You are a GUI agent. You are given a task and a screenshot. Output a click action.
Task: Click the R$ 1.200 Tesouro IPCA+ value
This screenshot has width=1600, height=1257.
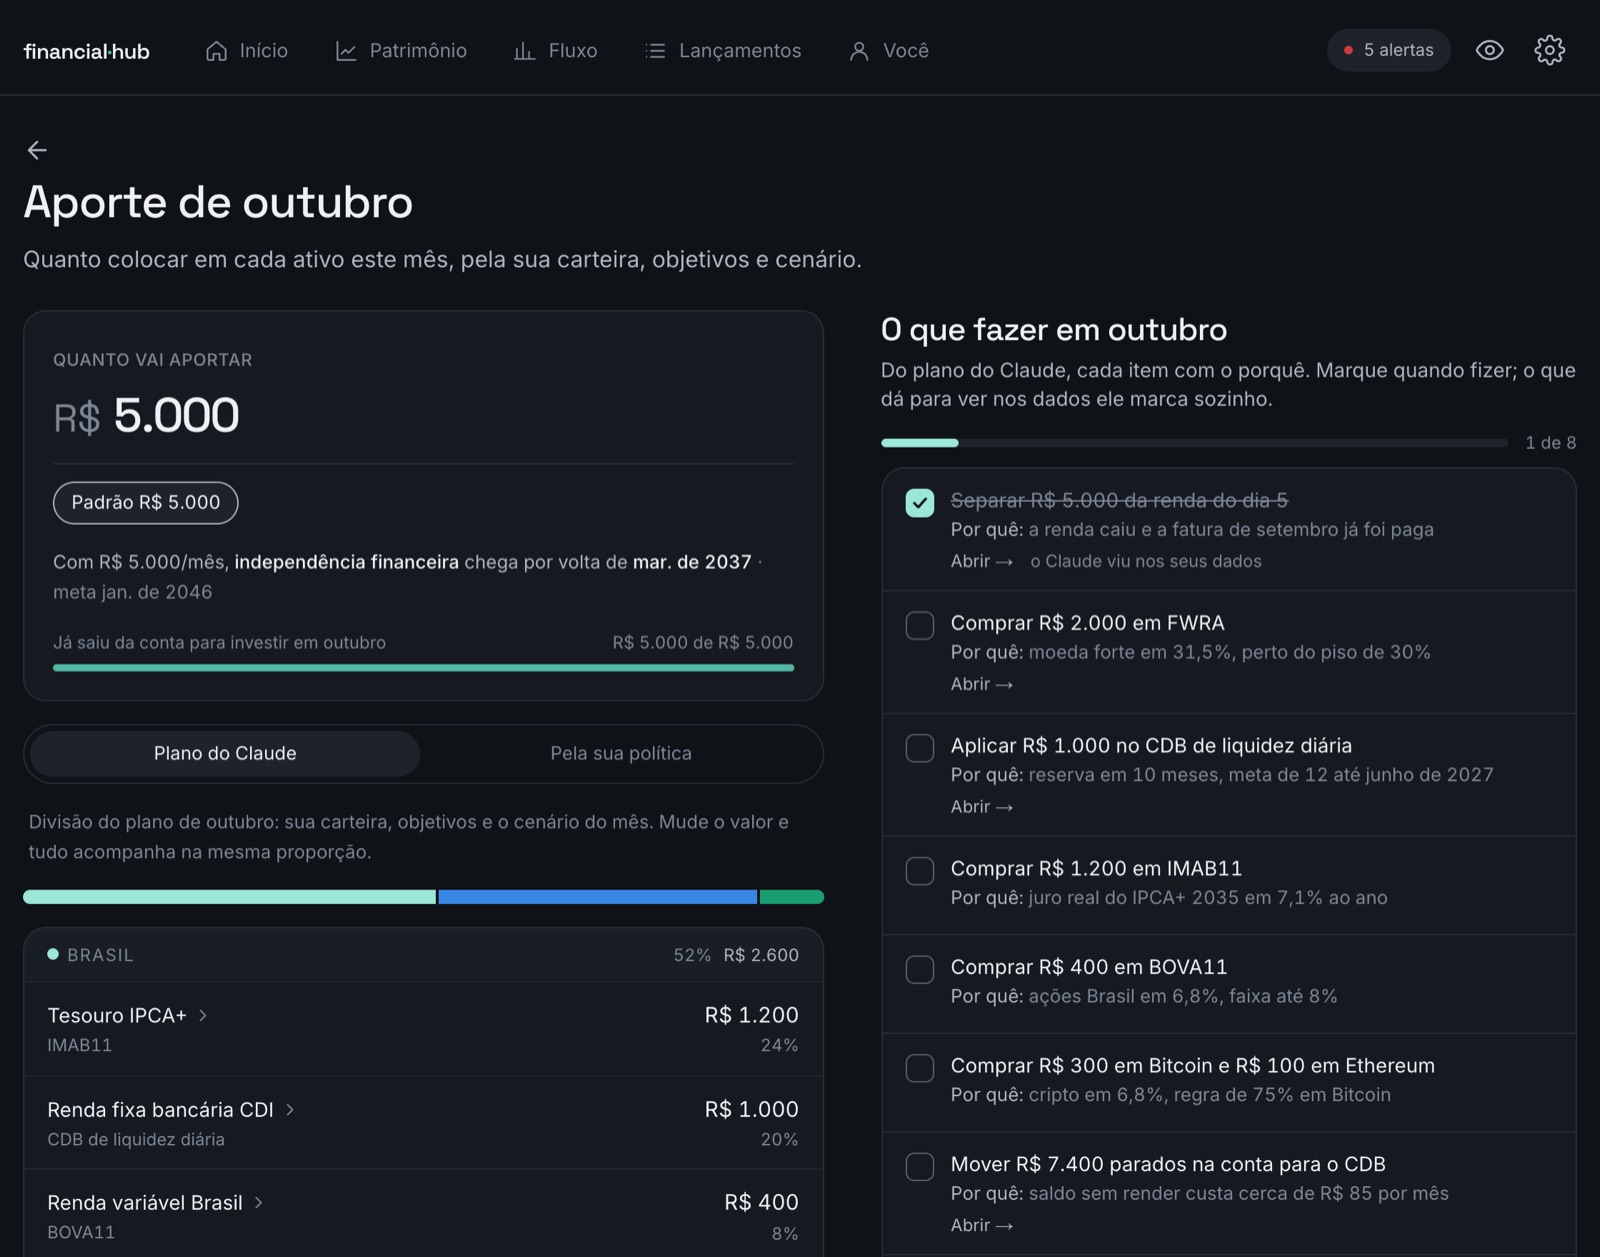pos(751,1015)
